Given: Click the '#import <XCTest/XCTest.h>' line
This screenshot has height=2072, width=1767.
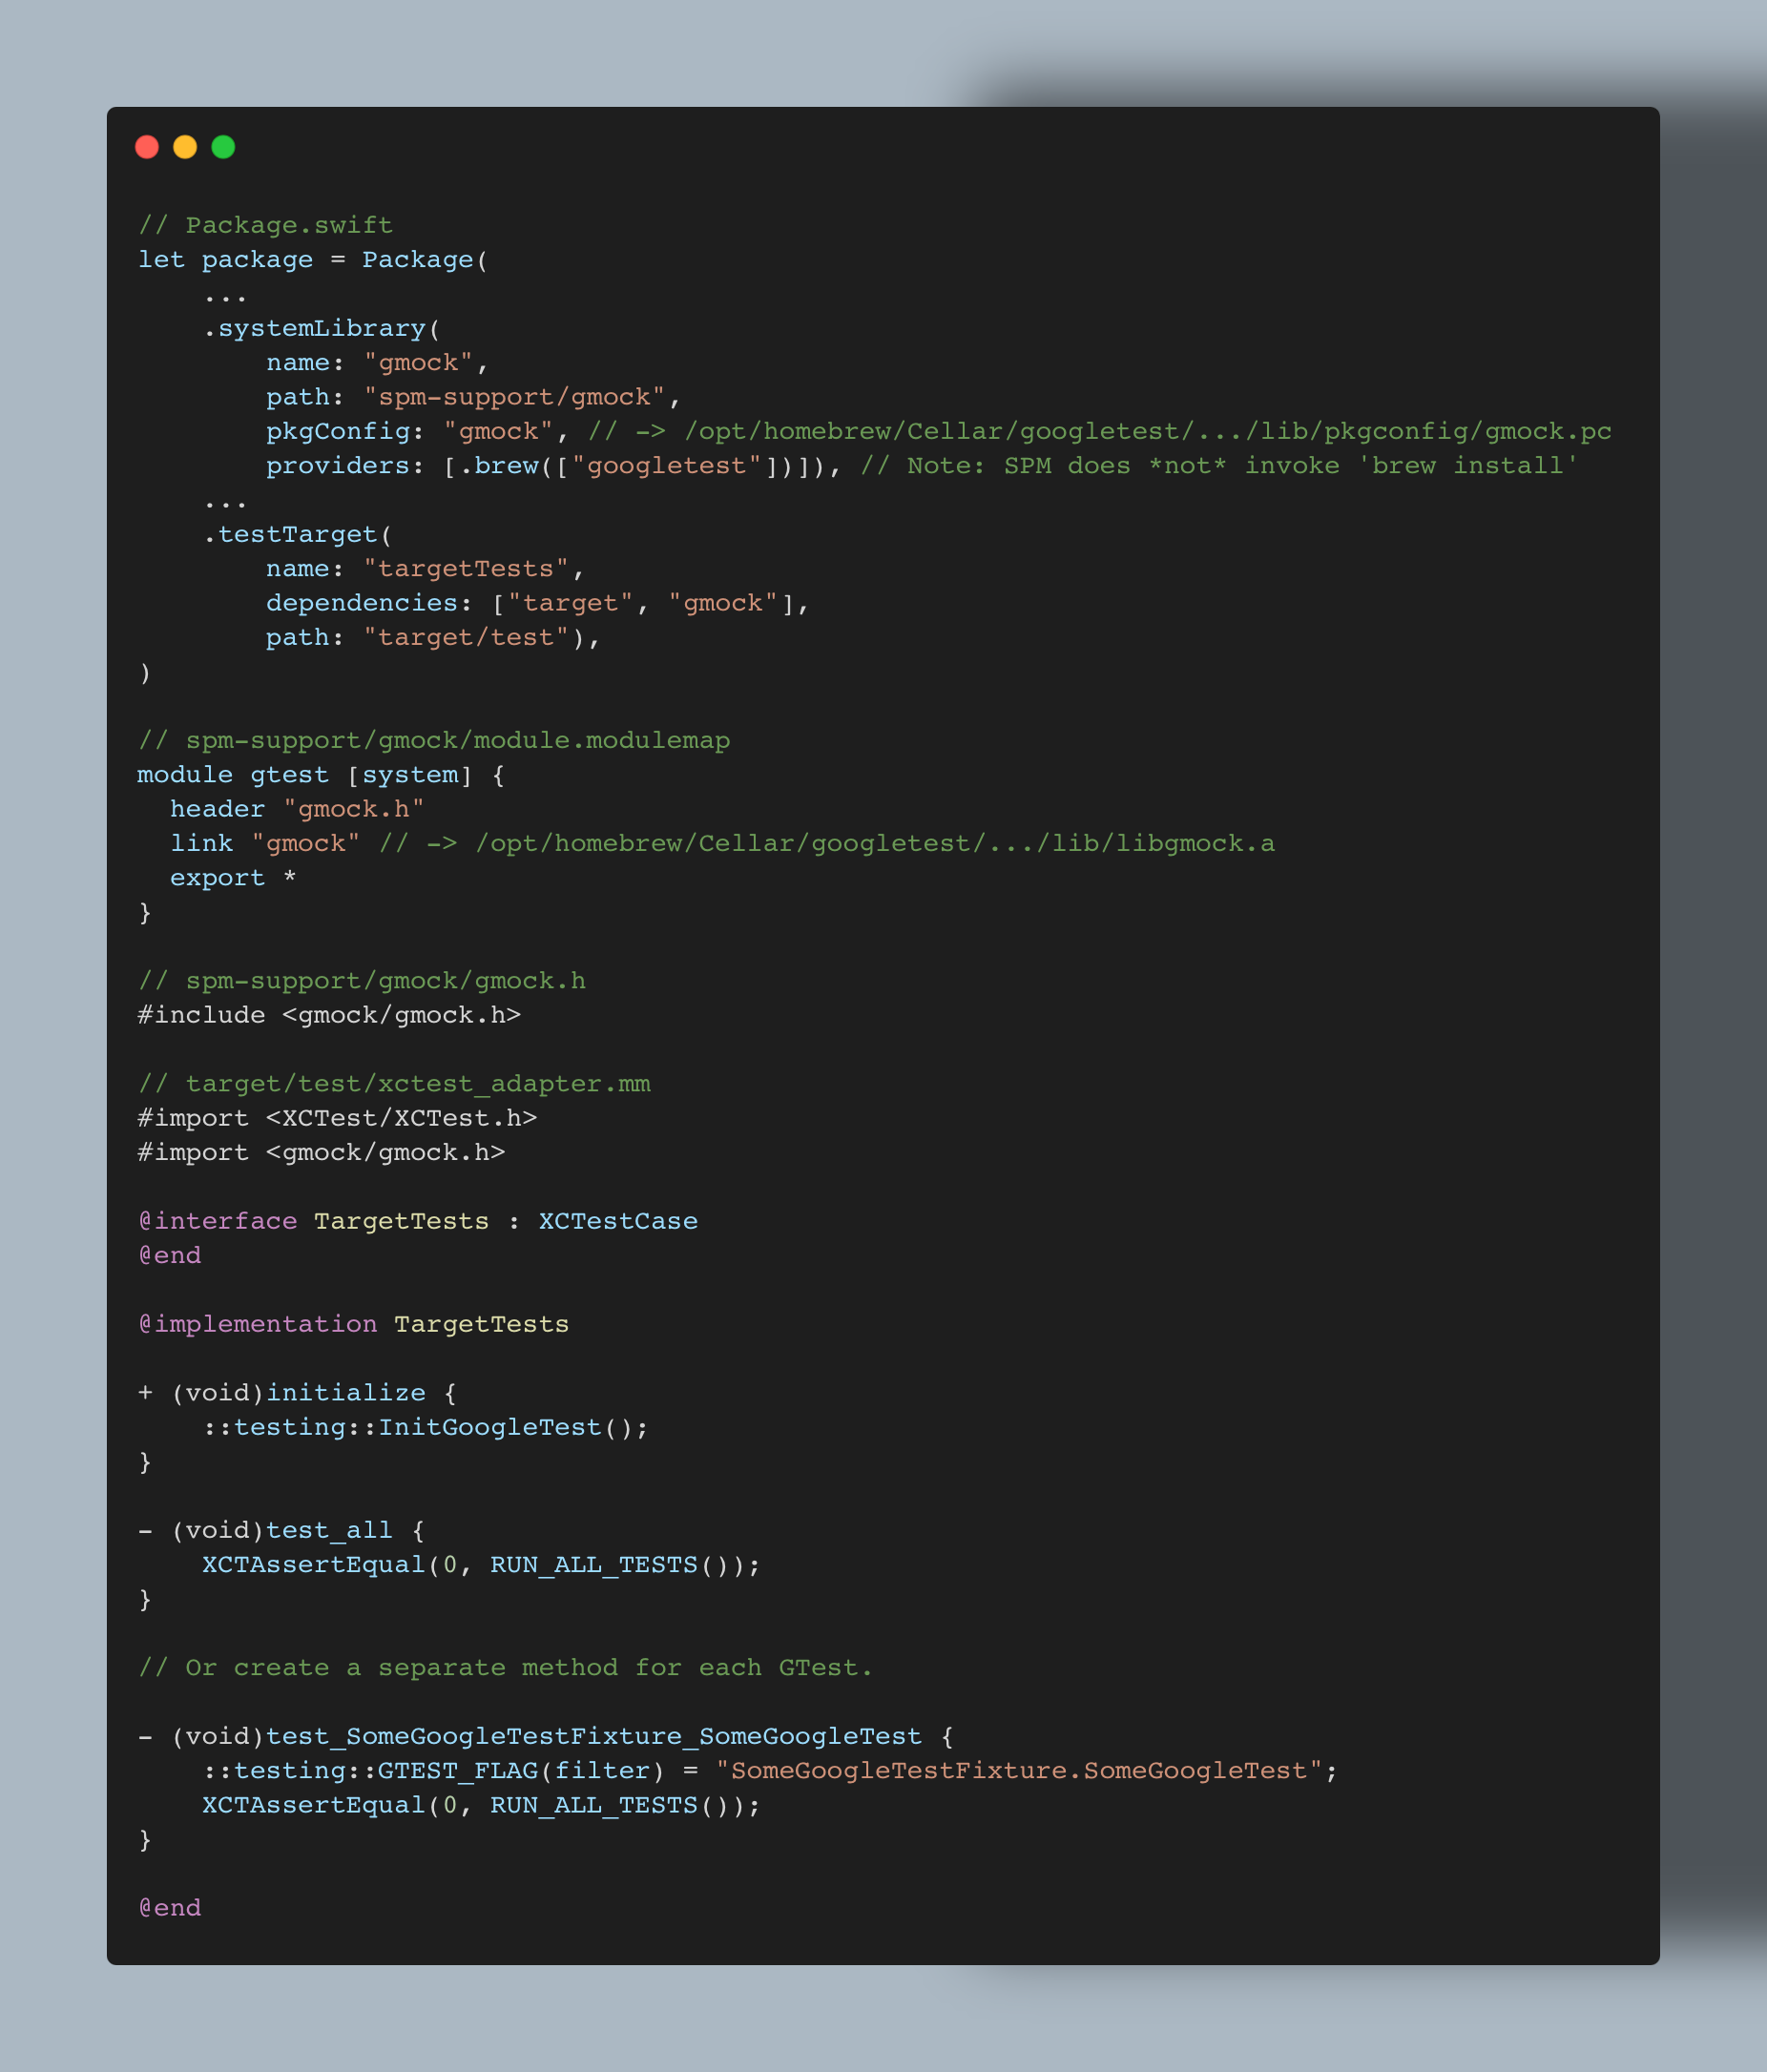Looking at the screenshot, I should click(337, 1118).
